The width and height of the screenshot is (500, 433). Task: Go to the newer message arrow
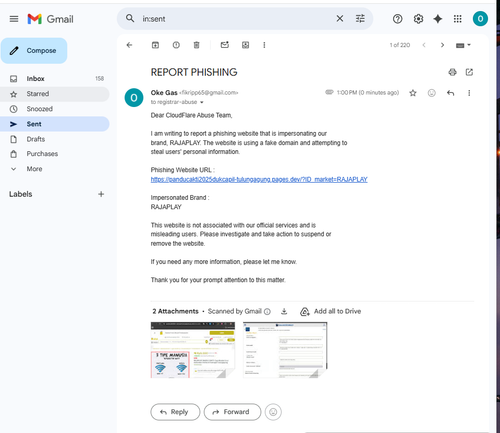pos(424,45)
